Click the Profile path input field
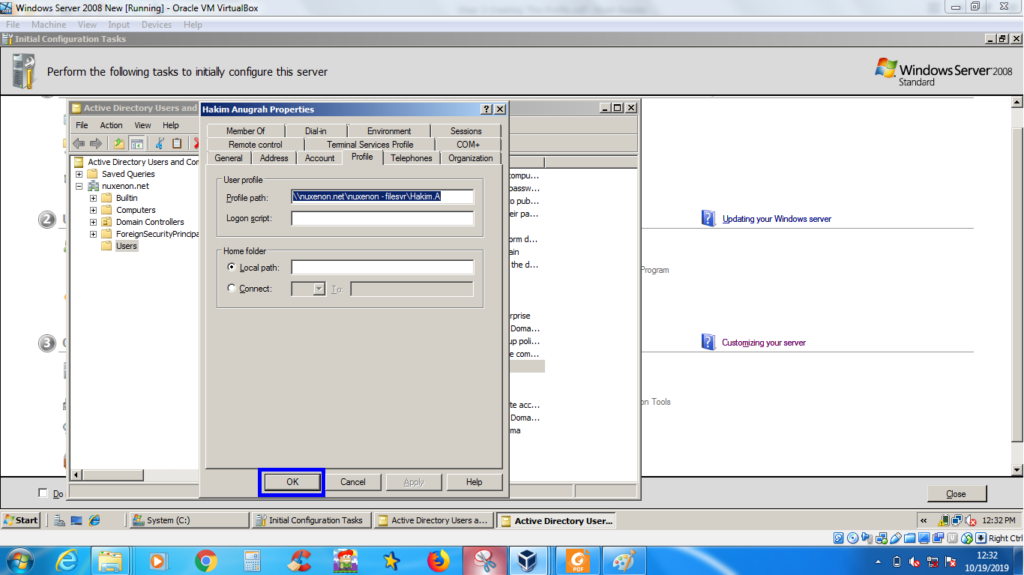1024x575 pixels. coord(382,196)
